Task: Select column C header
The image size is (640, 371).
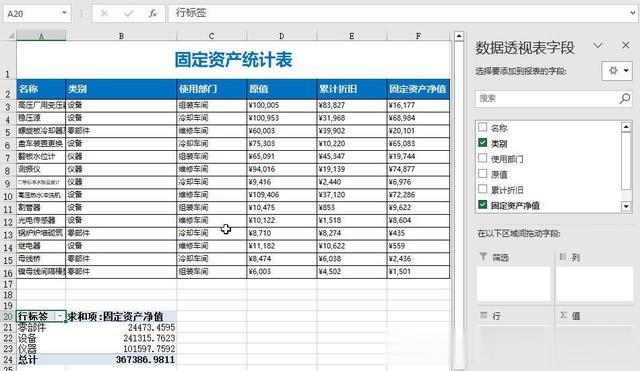Action: pyautogui.click(x=211, y=36)
